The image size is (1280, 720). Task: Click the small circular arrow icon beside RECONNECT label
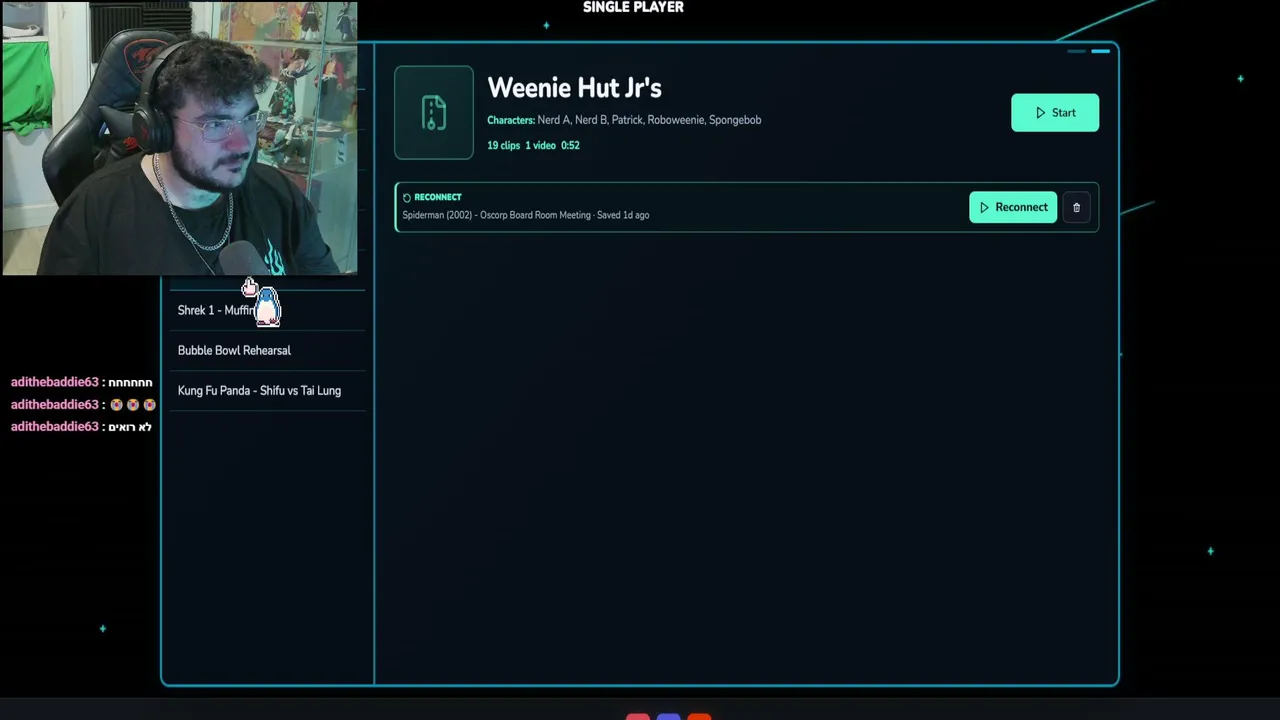pyautogui.click(x=407, y=198)
